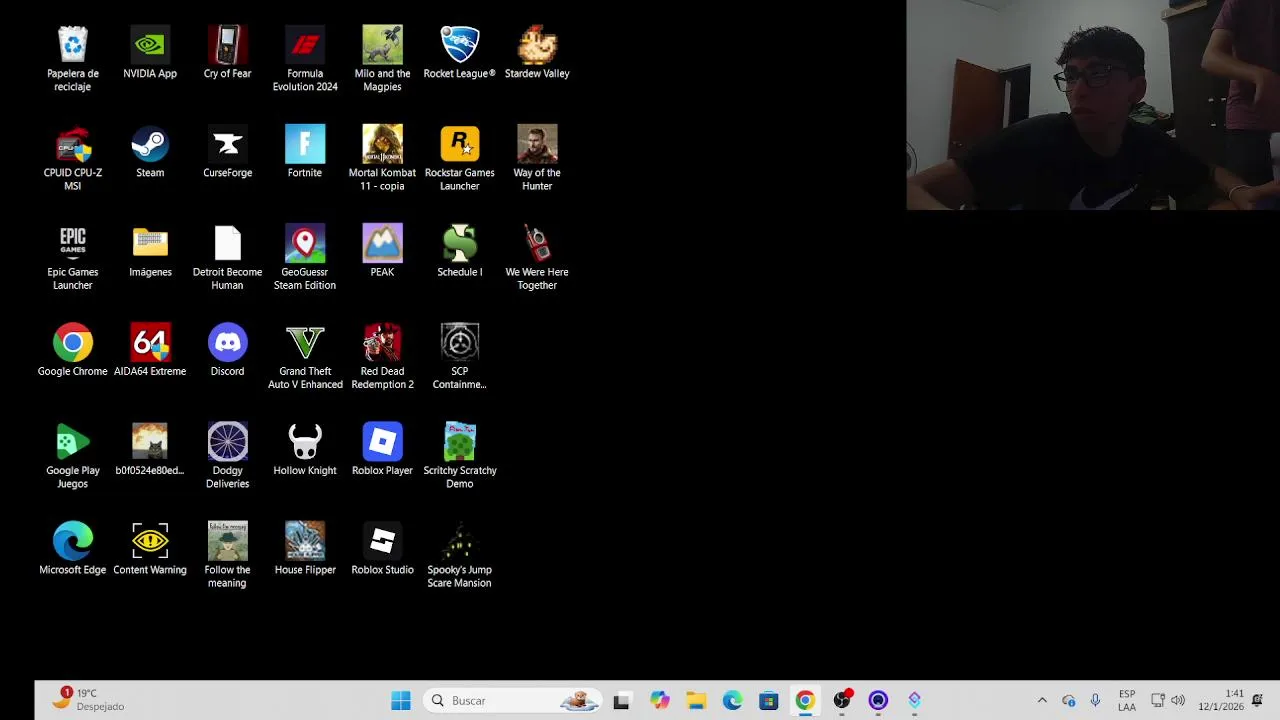Select the Detroit Become Human file
Screen dimensions: 1280x720
(x=227, y=257)
